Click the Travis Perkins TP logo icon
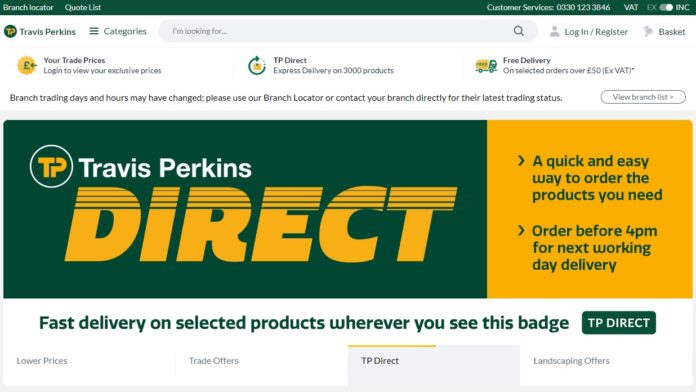Image resolution: width=696 pixels, height=392 pixels. pos(10,32)
